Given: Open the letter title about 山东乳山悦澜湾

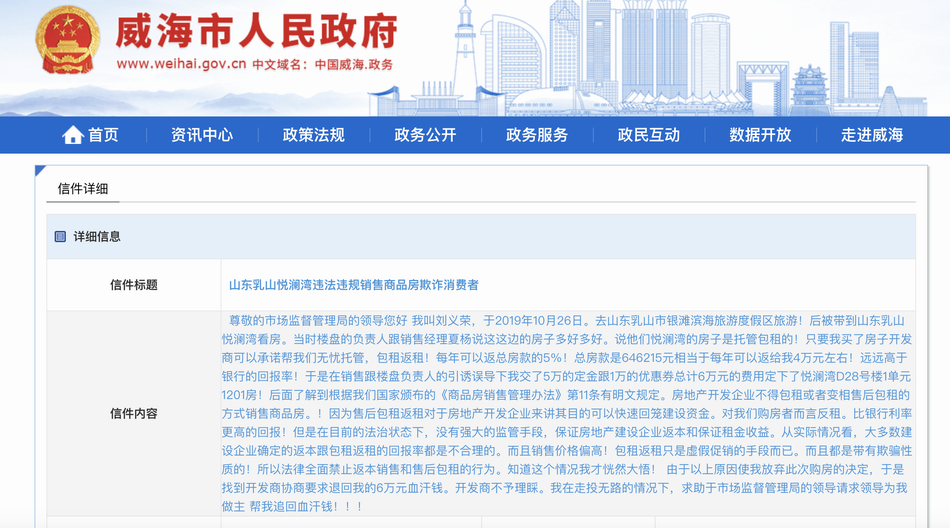Looking at the screenshot, I should coord(353,285).
